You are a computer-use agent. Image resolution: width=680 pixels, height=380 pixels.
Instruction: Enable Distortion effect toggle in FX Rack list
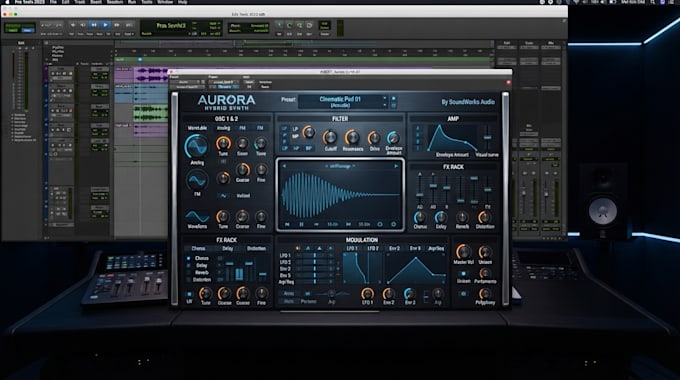point(188,280)
